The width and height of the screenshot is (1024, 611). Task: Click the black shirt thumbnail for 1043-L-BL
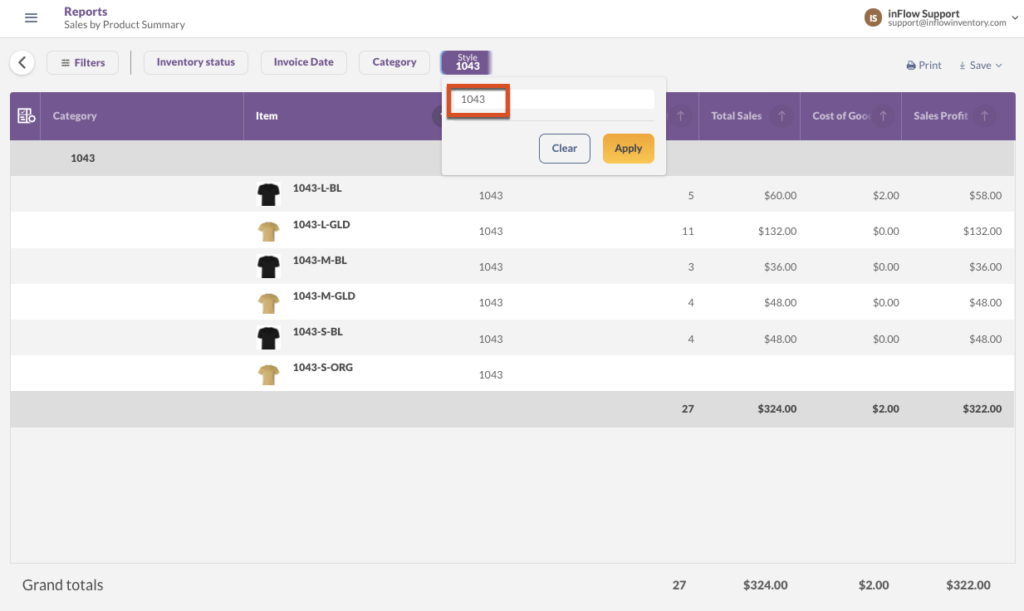tap(267, 195)
